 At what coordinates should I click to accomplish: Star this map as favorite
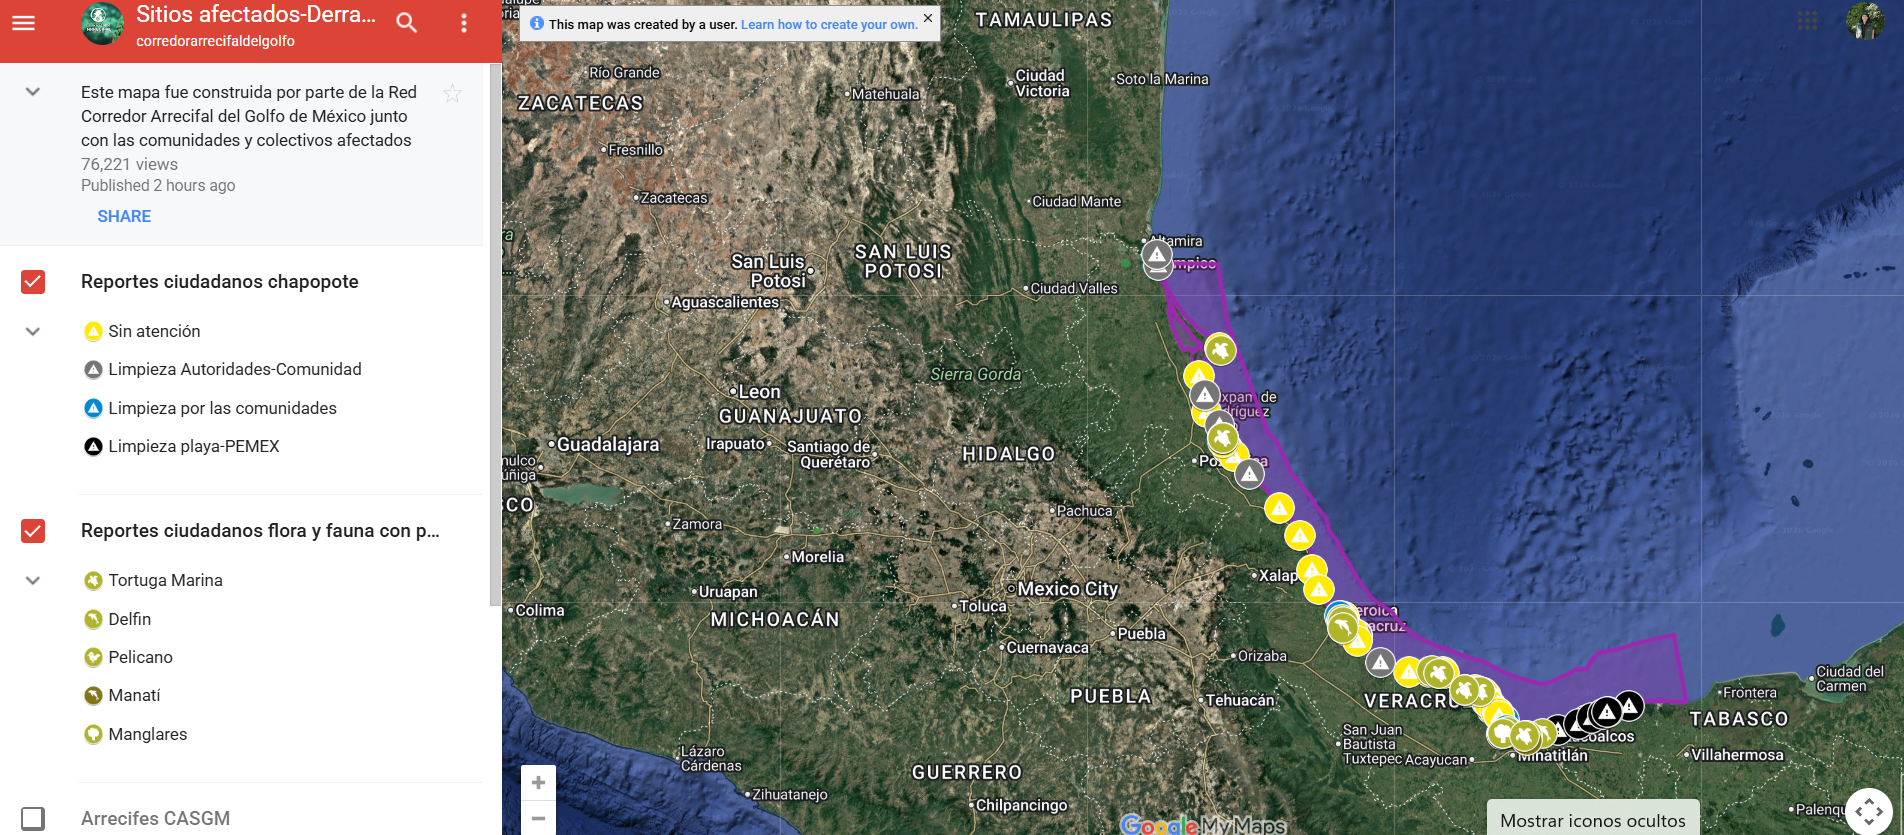point(452,94)
